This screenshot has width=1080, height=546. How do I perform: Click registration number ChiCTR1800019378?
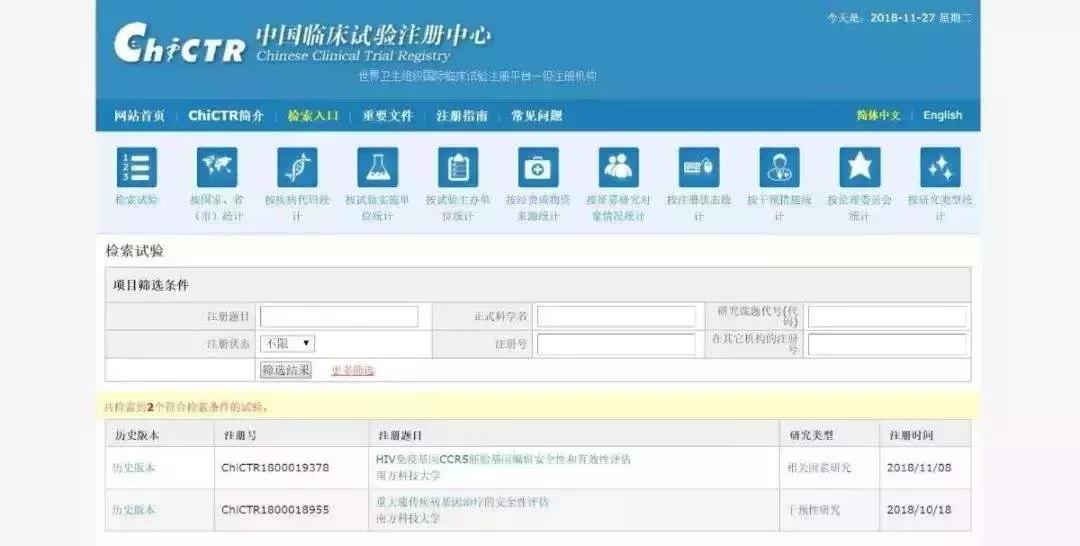coord(276,468)
